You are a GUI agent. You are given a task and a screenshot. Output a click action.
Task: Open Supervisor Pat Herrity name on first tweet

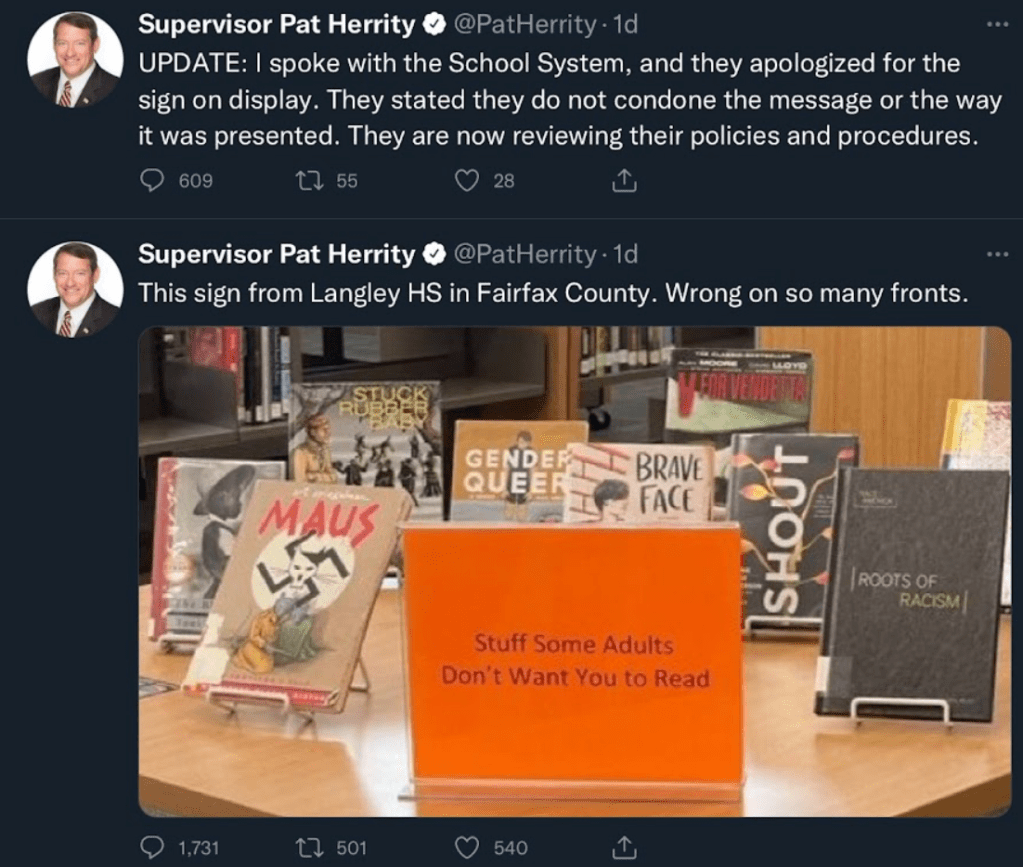[277, 25]
